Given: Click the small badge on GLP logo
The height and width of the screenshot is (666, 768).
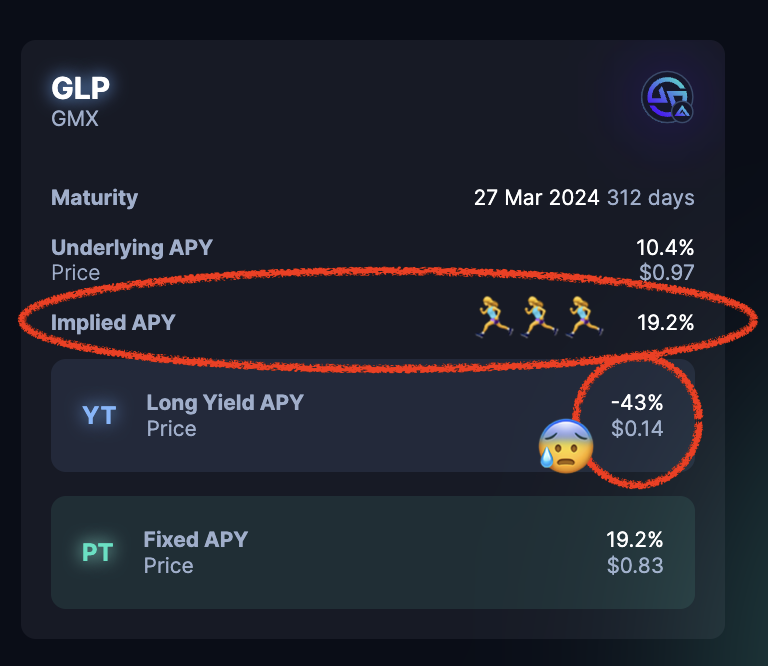Looking at the screenshot, I should click(682, 112).
